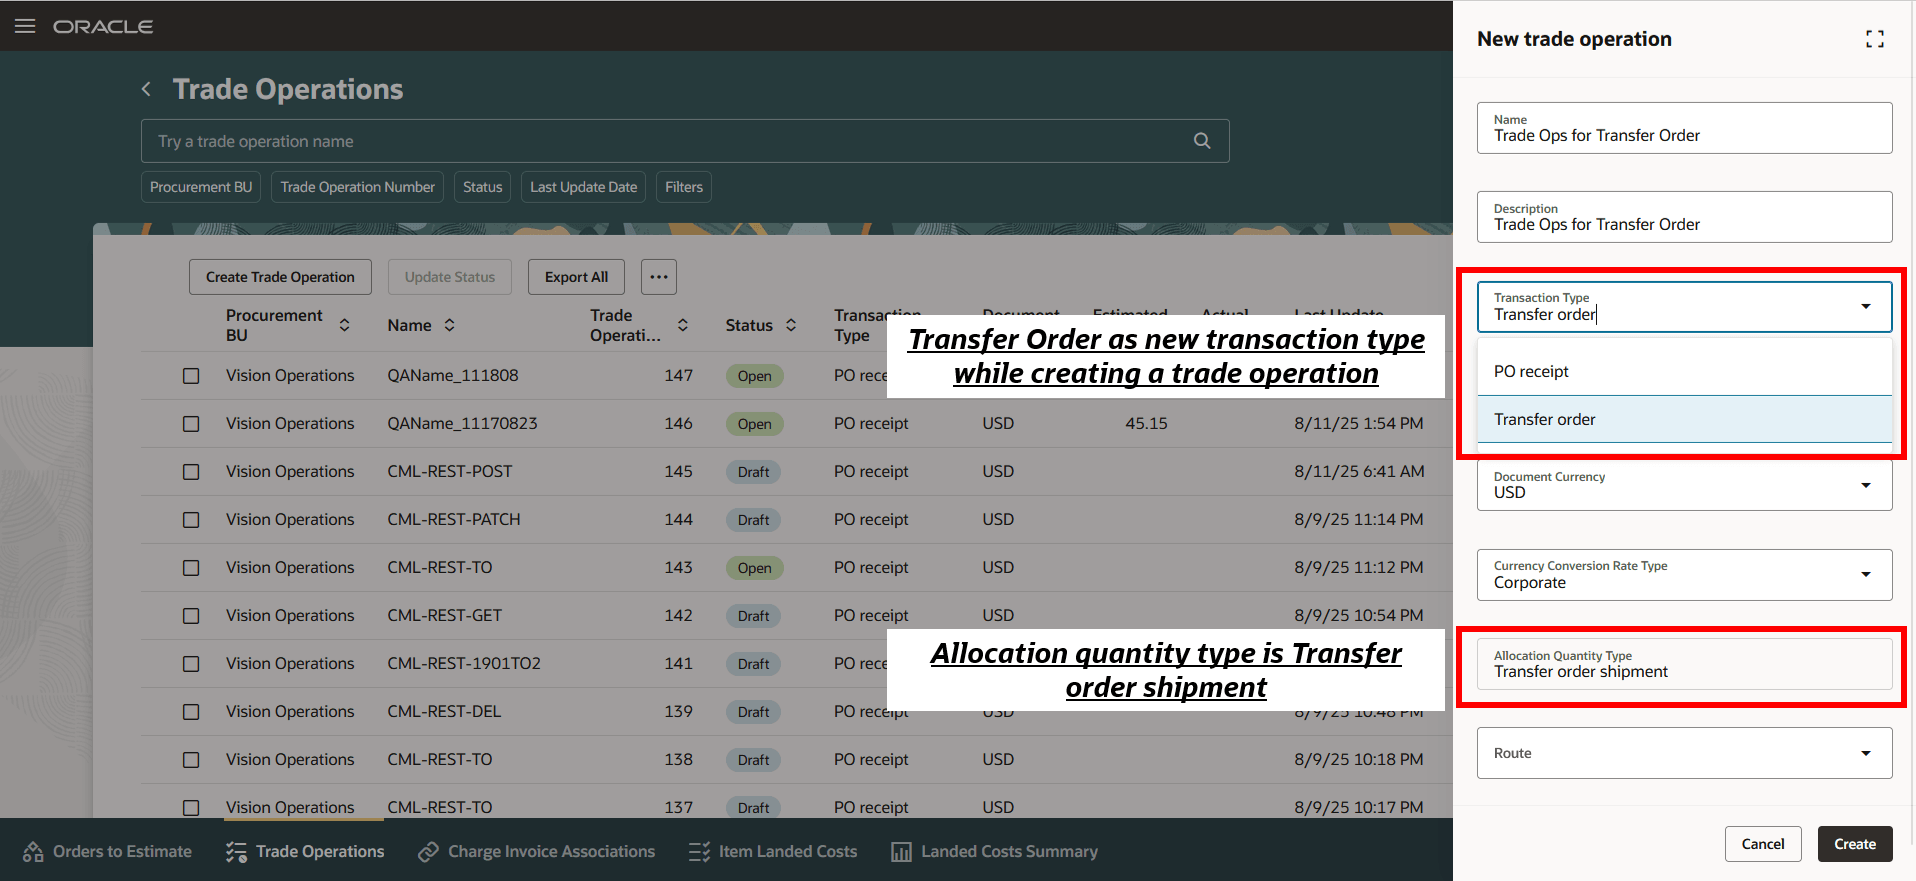Switch to the Trade Operations tab
The image size is (1916, 881).
click(305, 852)
